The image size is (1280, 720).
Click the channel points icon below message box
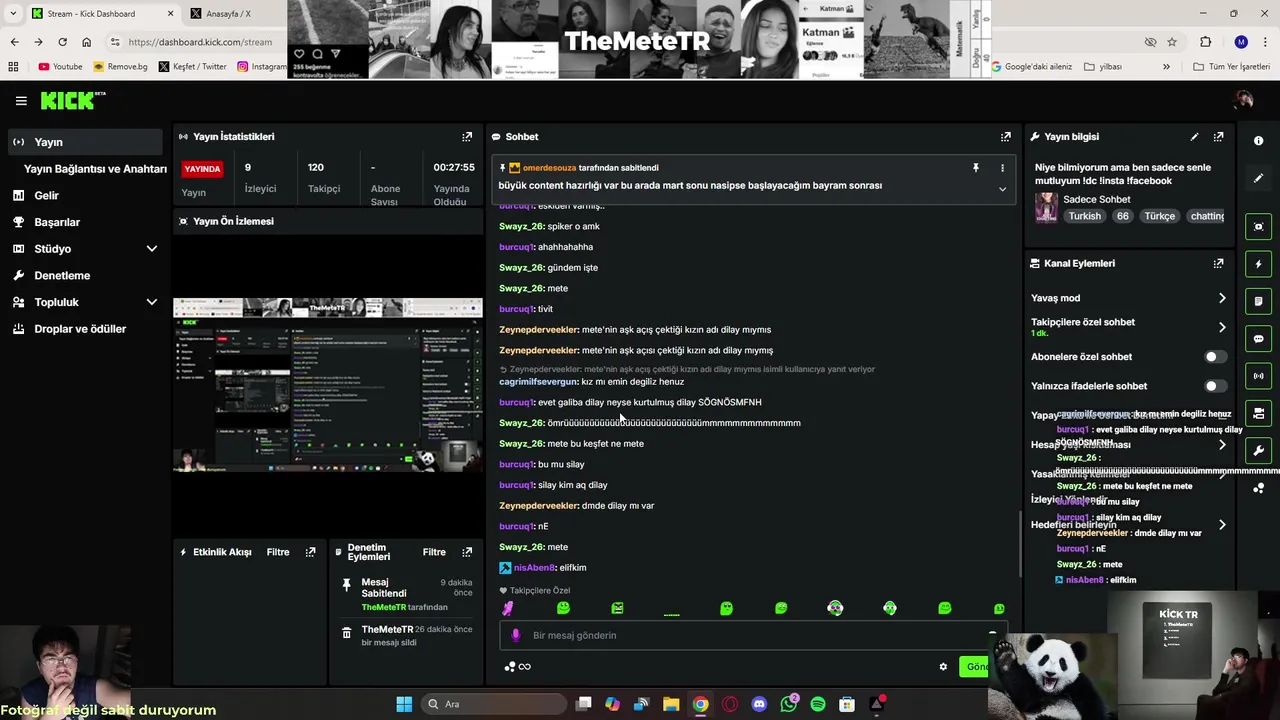click(510, 667)
